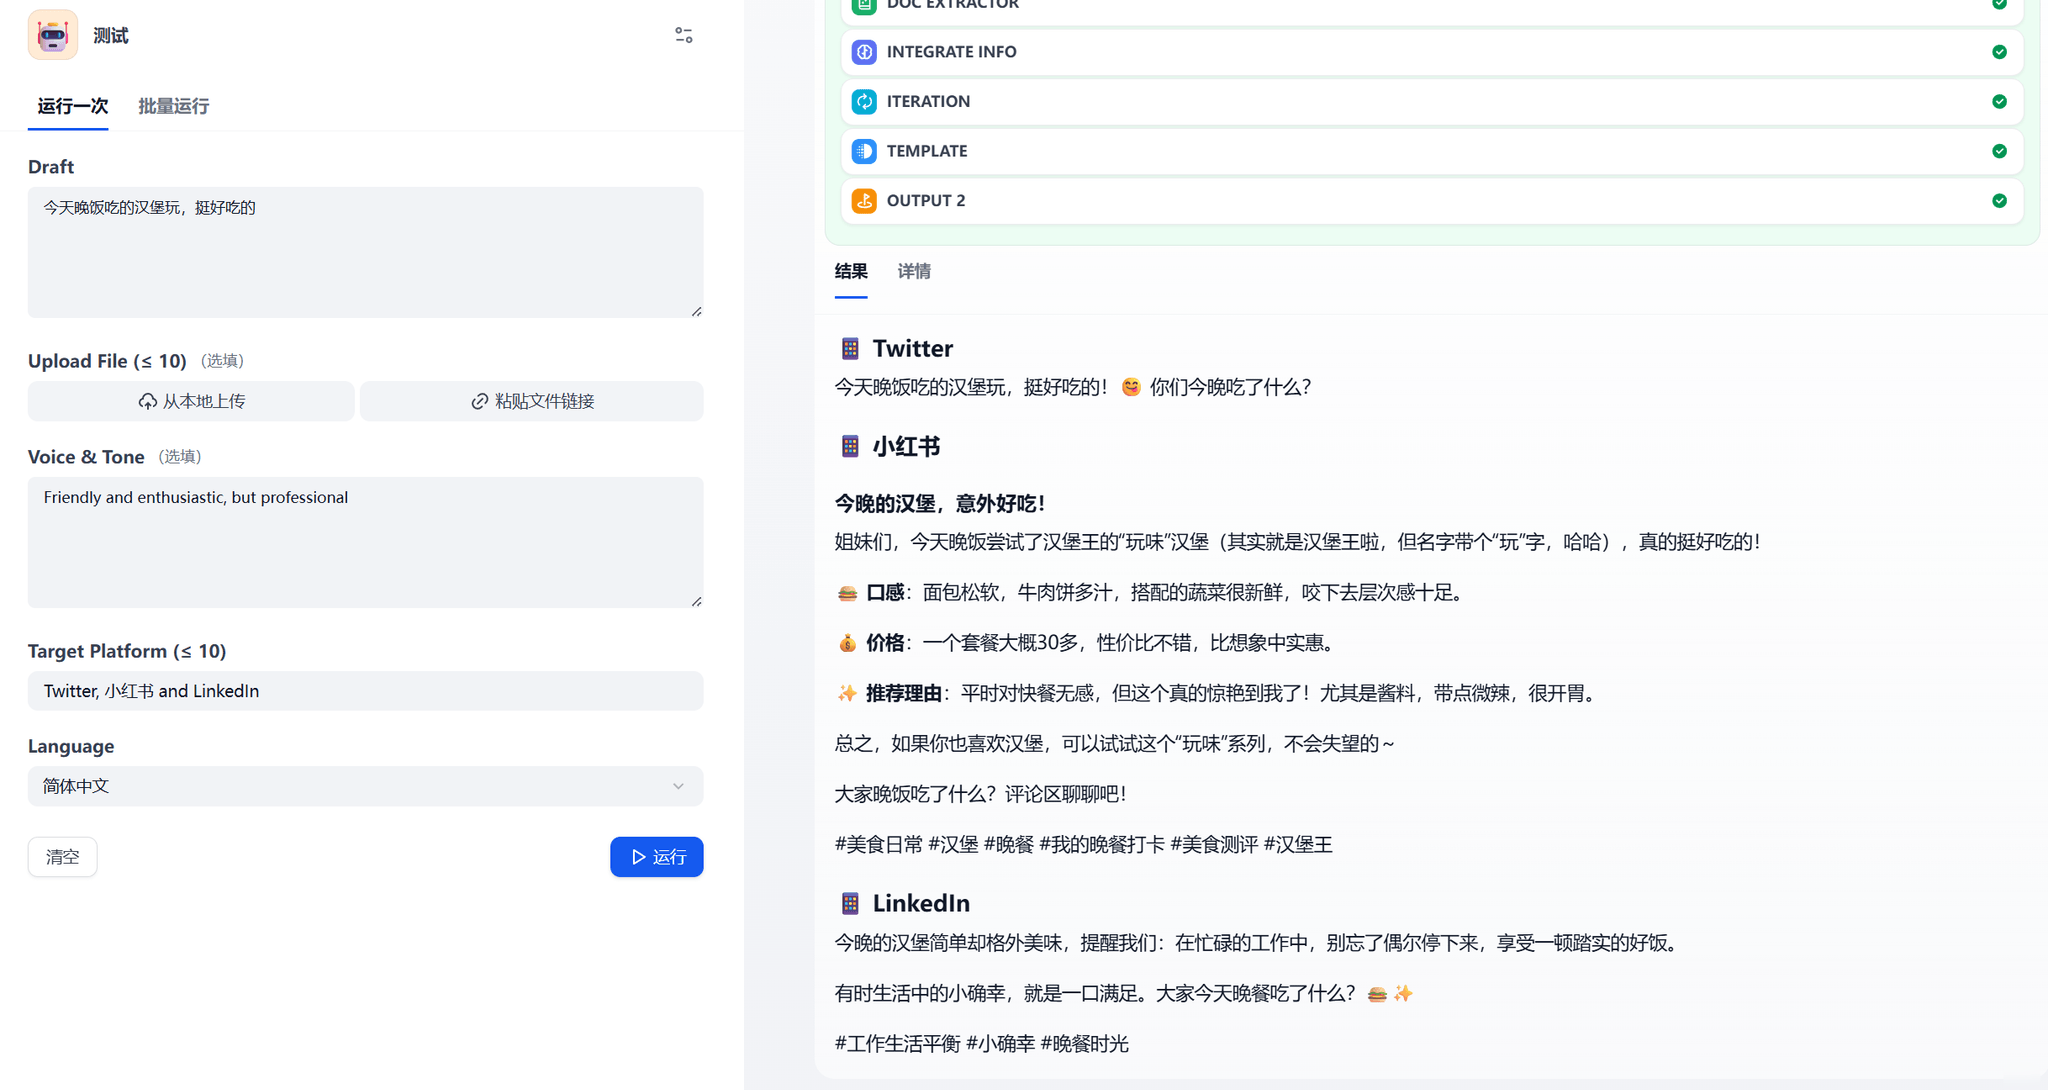The image size is (2048, 1090).
Task: Click the money bag emoji before 价格
Action: tap(847, 643)
